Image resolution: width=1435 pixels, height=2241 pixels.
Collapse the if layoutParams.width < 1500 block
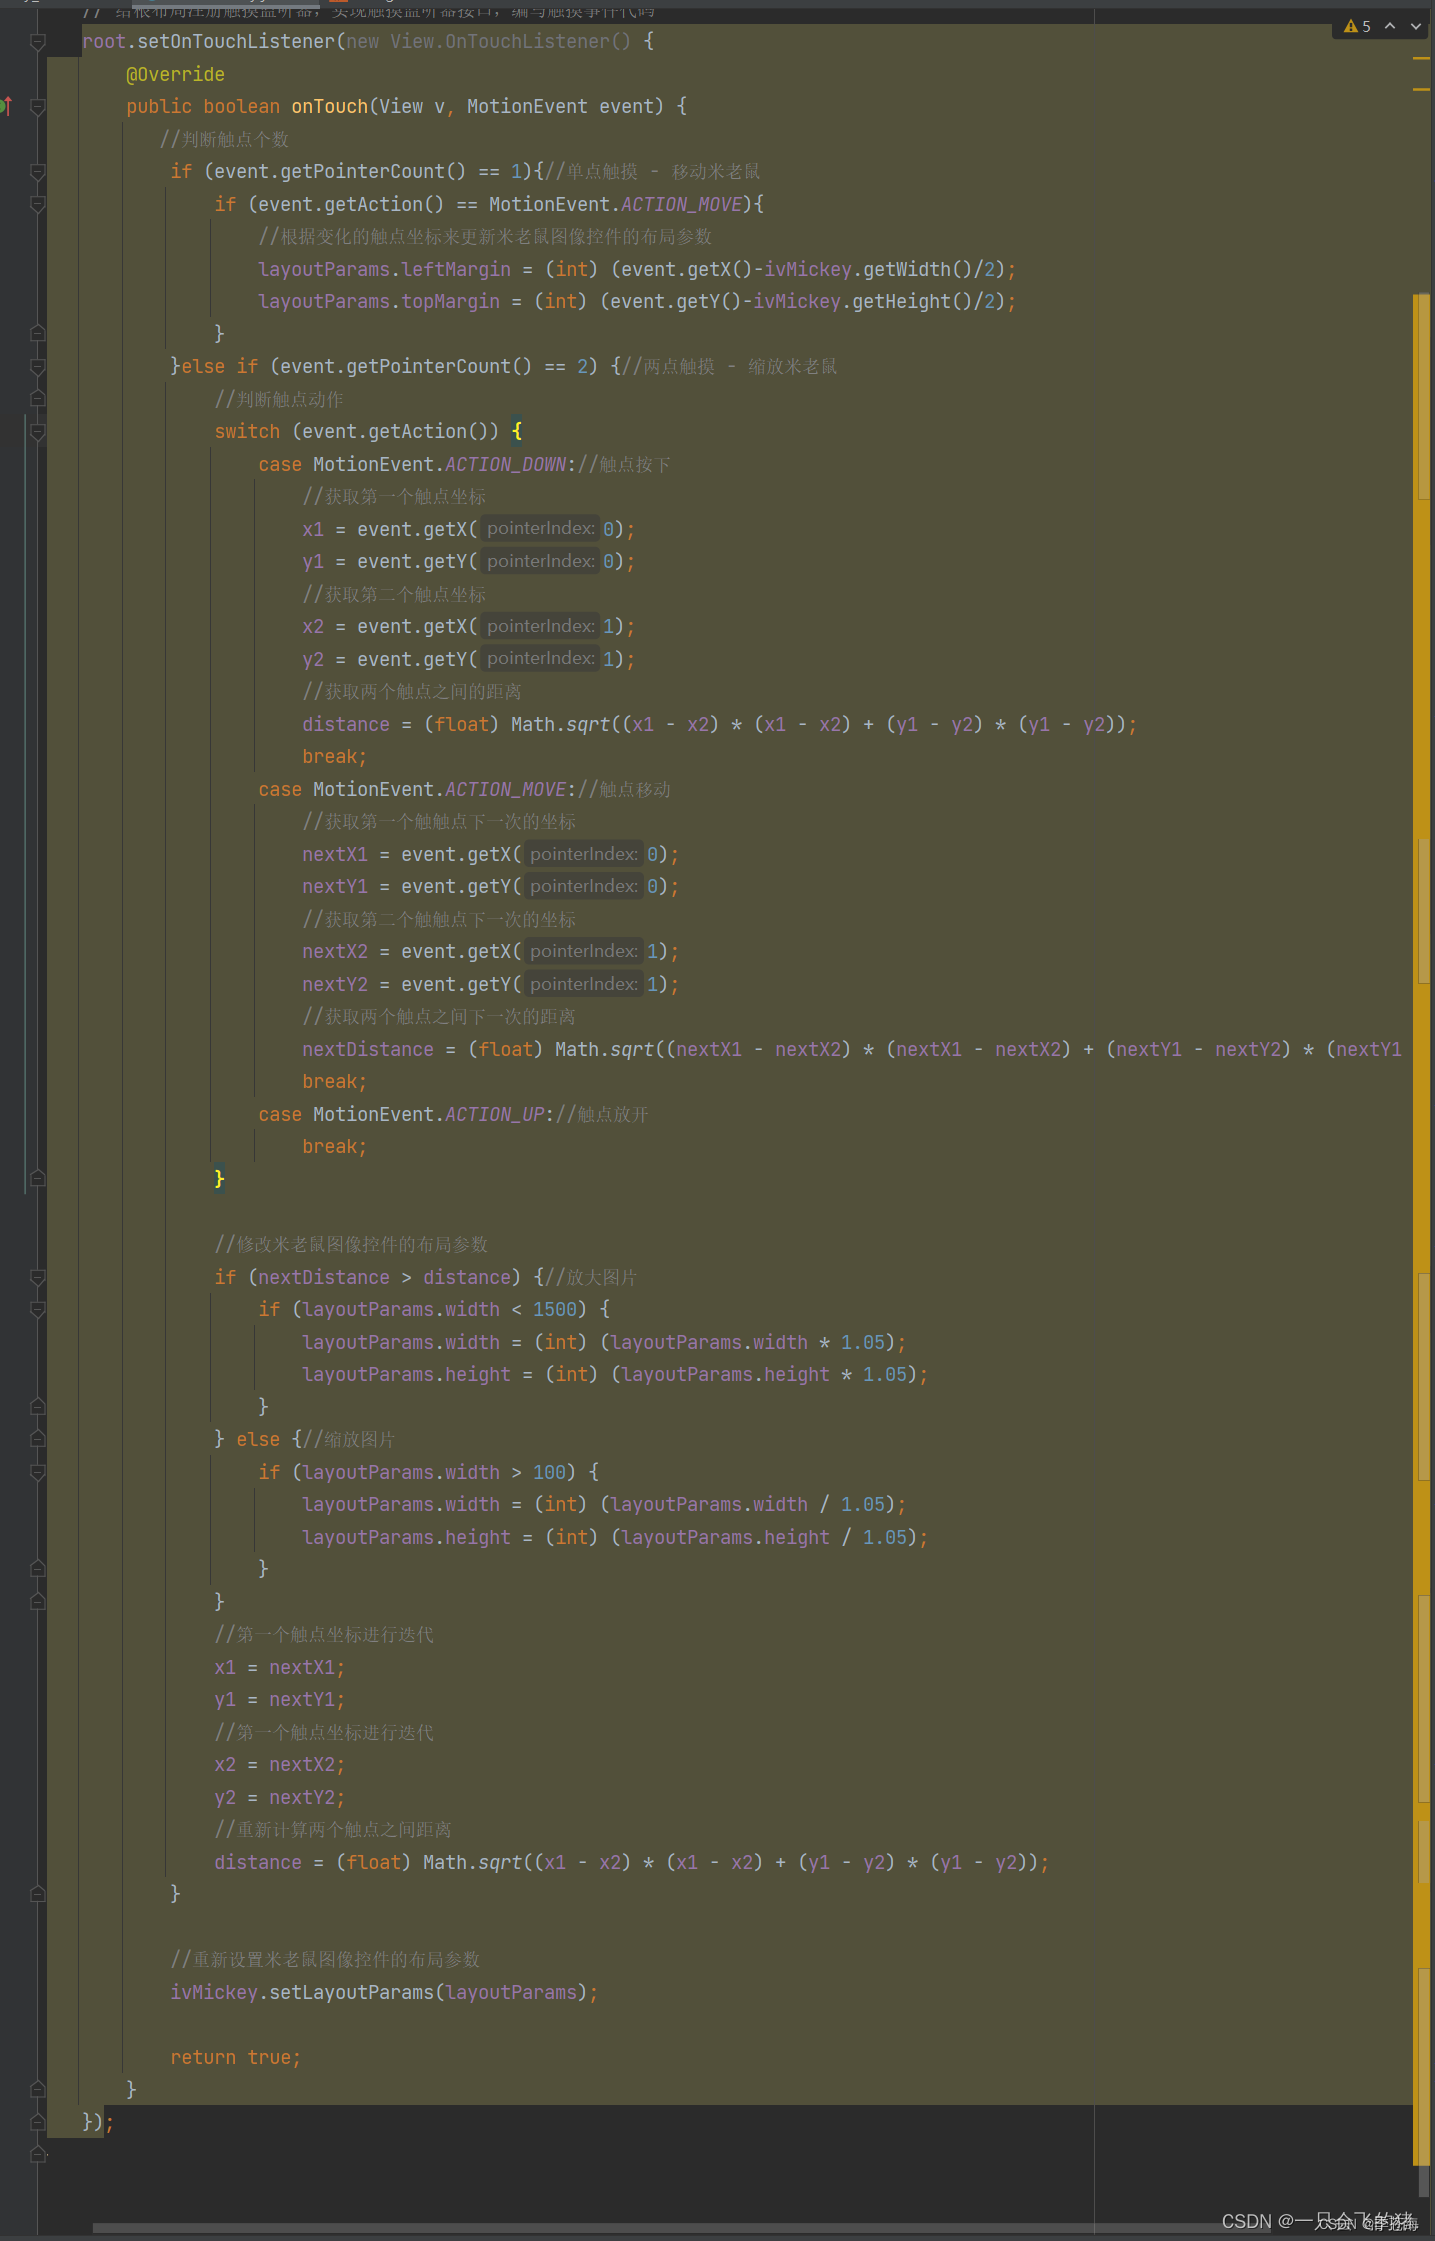38,1309
